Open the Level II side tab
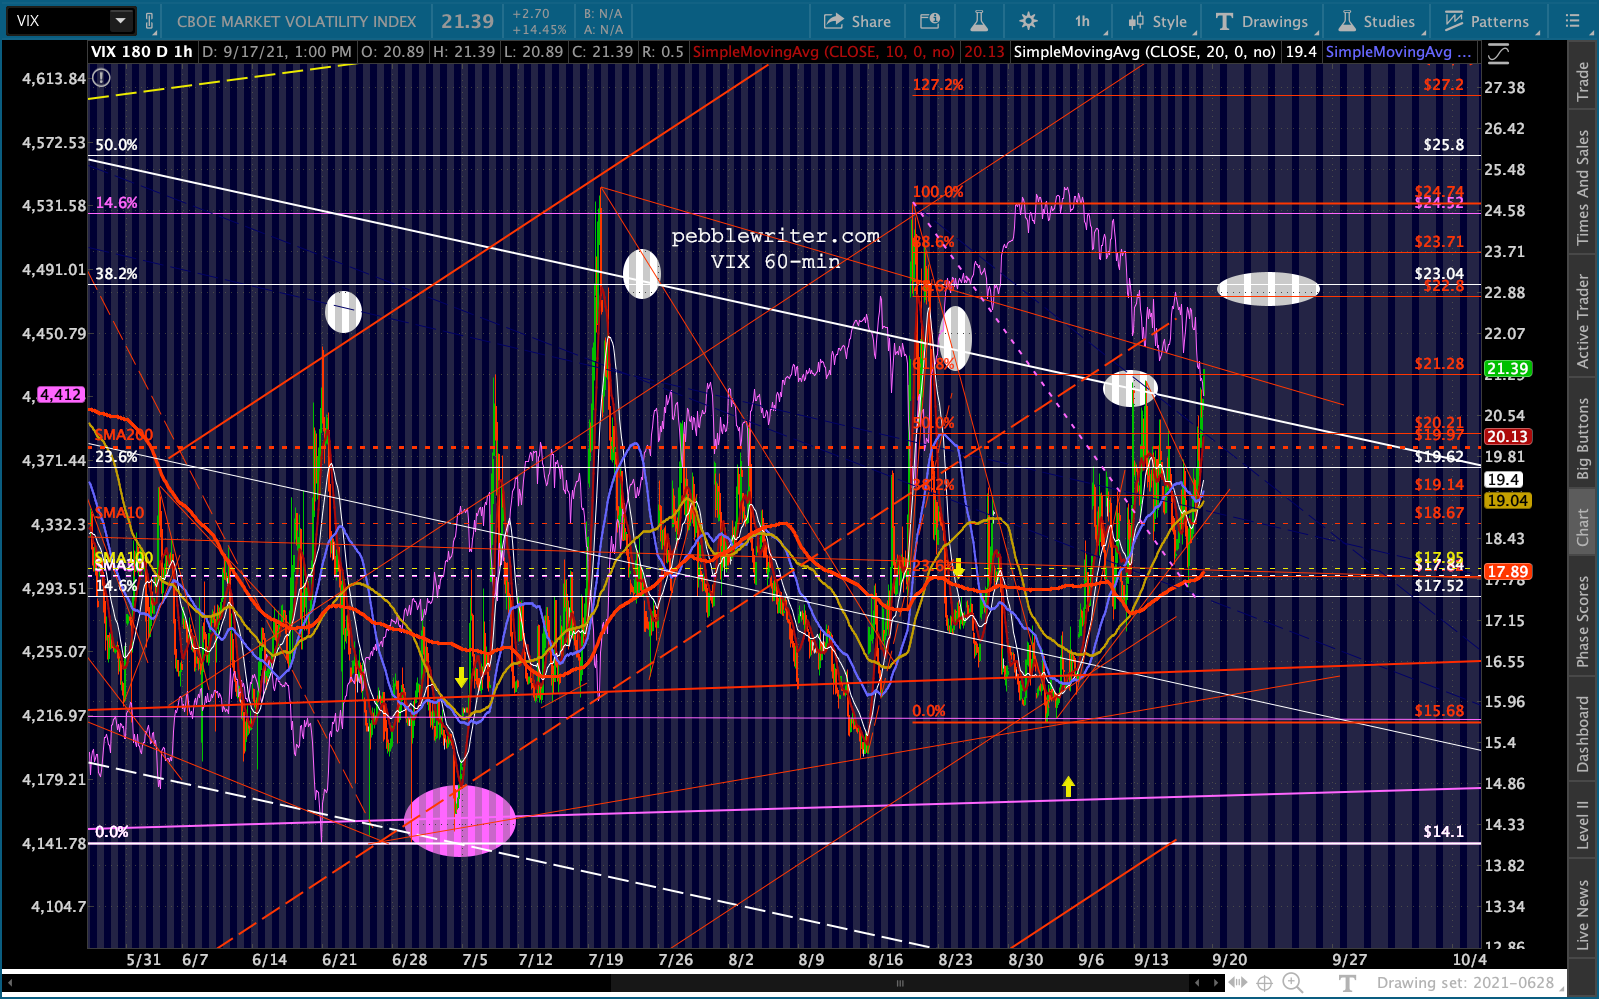Screen dimensions: 1599x999 pos(1582,825)
